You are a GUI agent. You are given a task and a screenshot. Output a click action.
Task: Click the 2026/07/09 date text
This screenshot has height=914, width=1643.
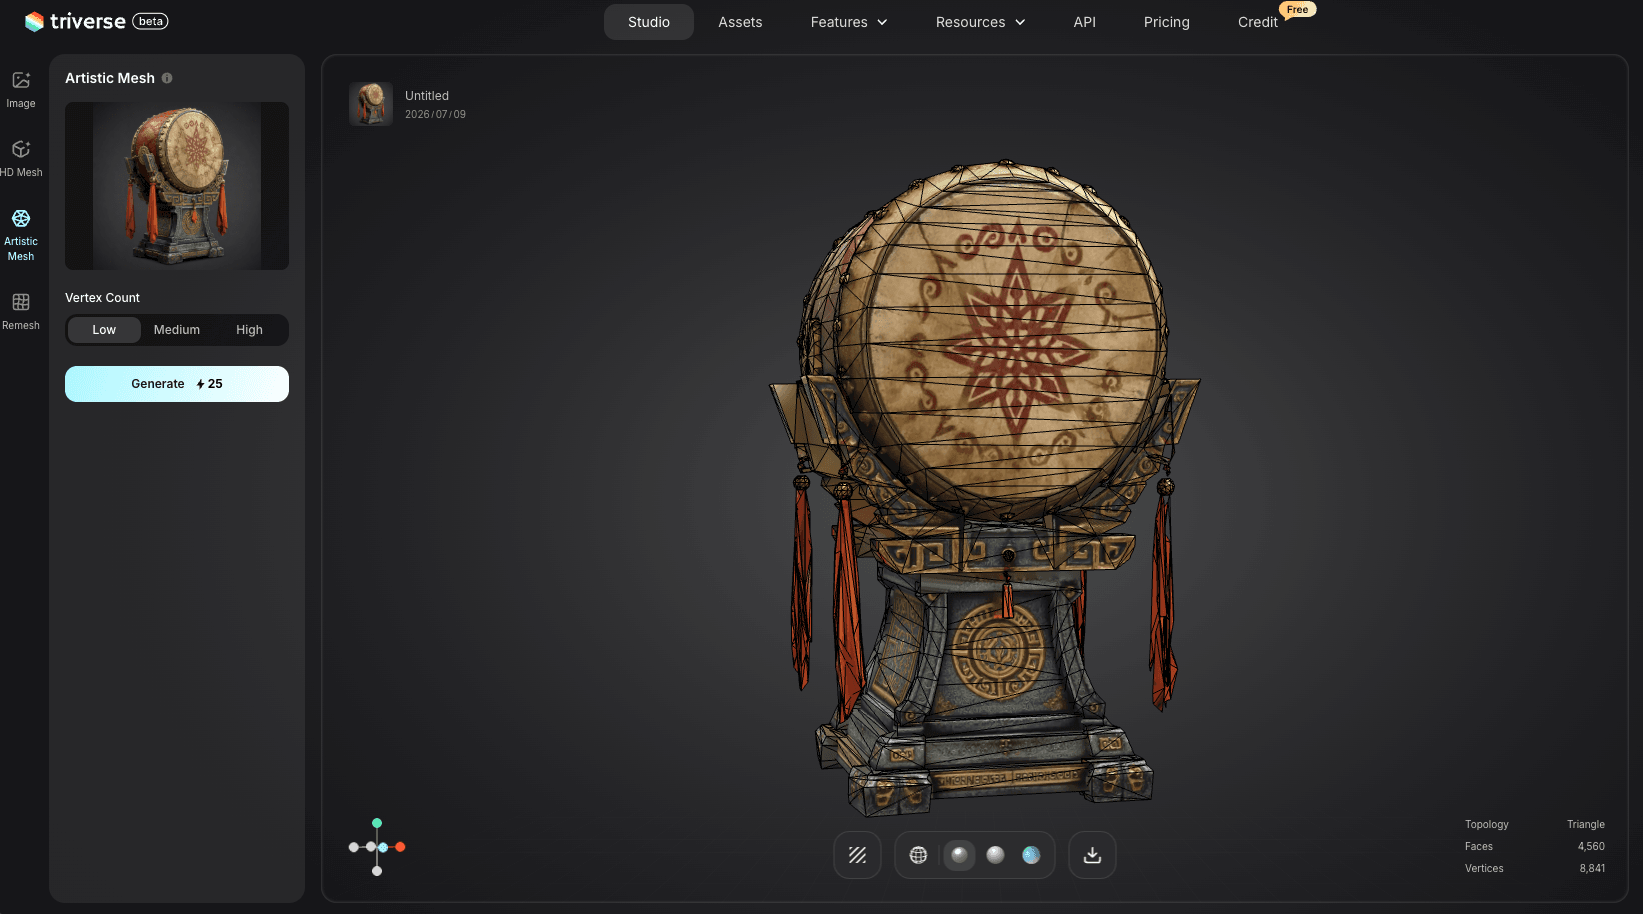tap(435, 114)
